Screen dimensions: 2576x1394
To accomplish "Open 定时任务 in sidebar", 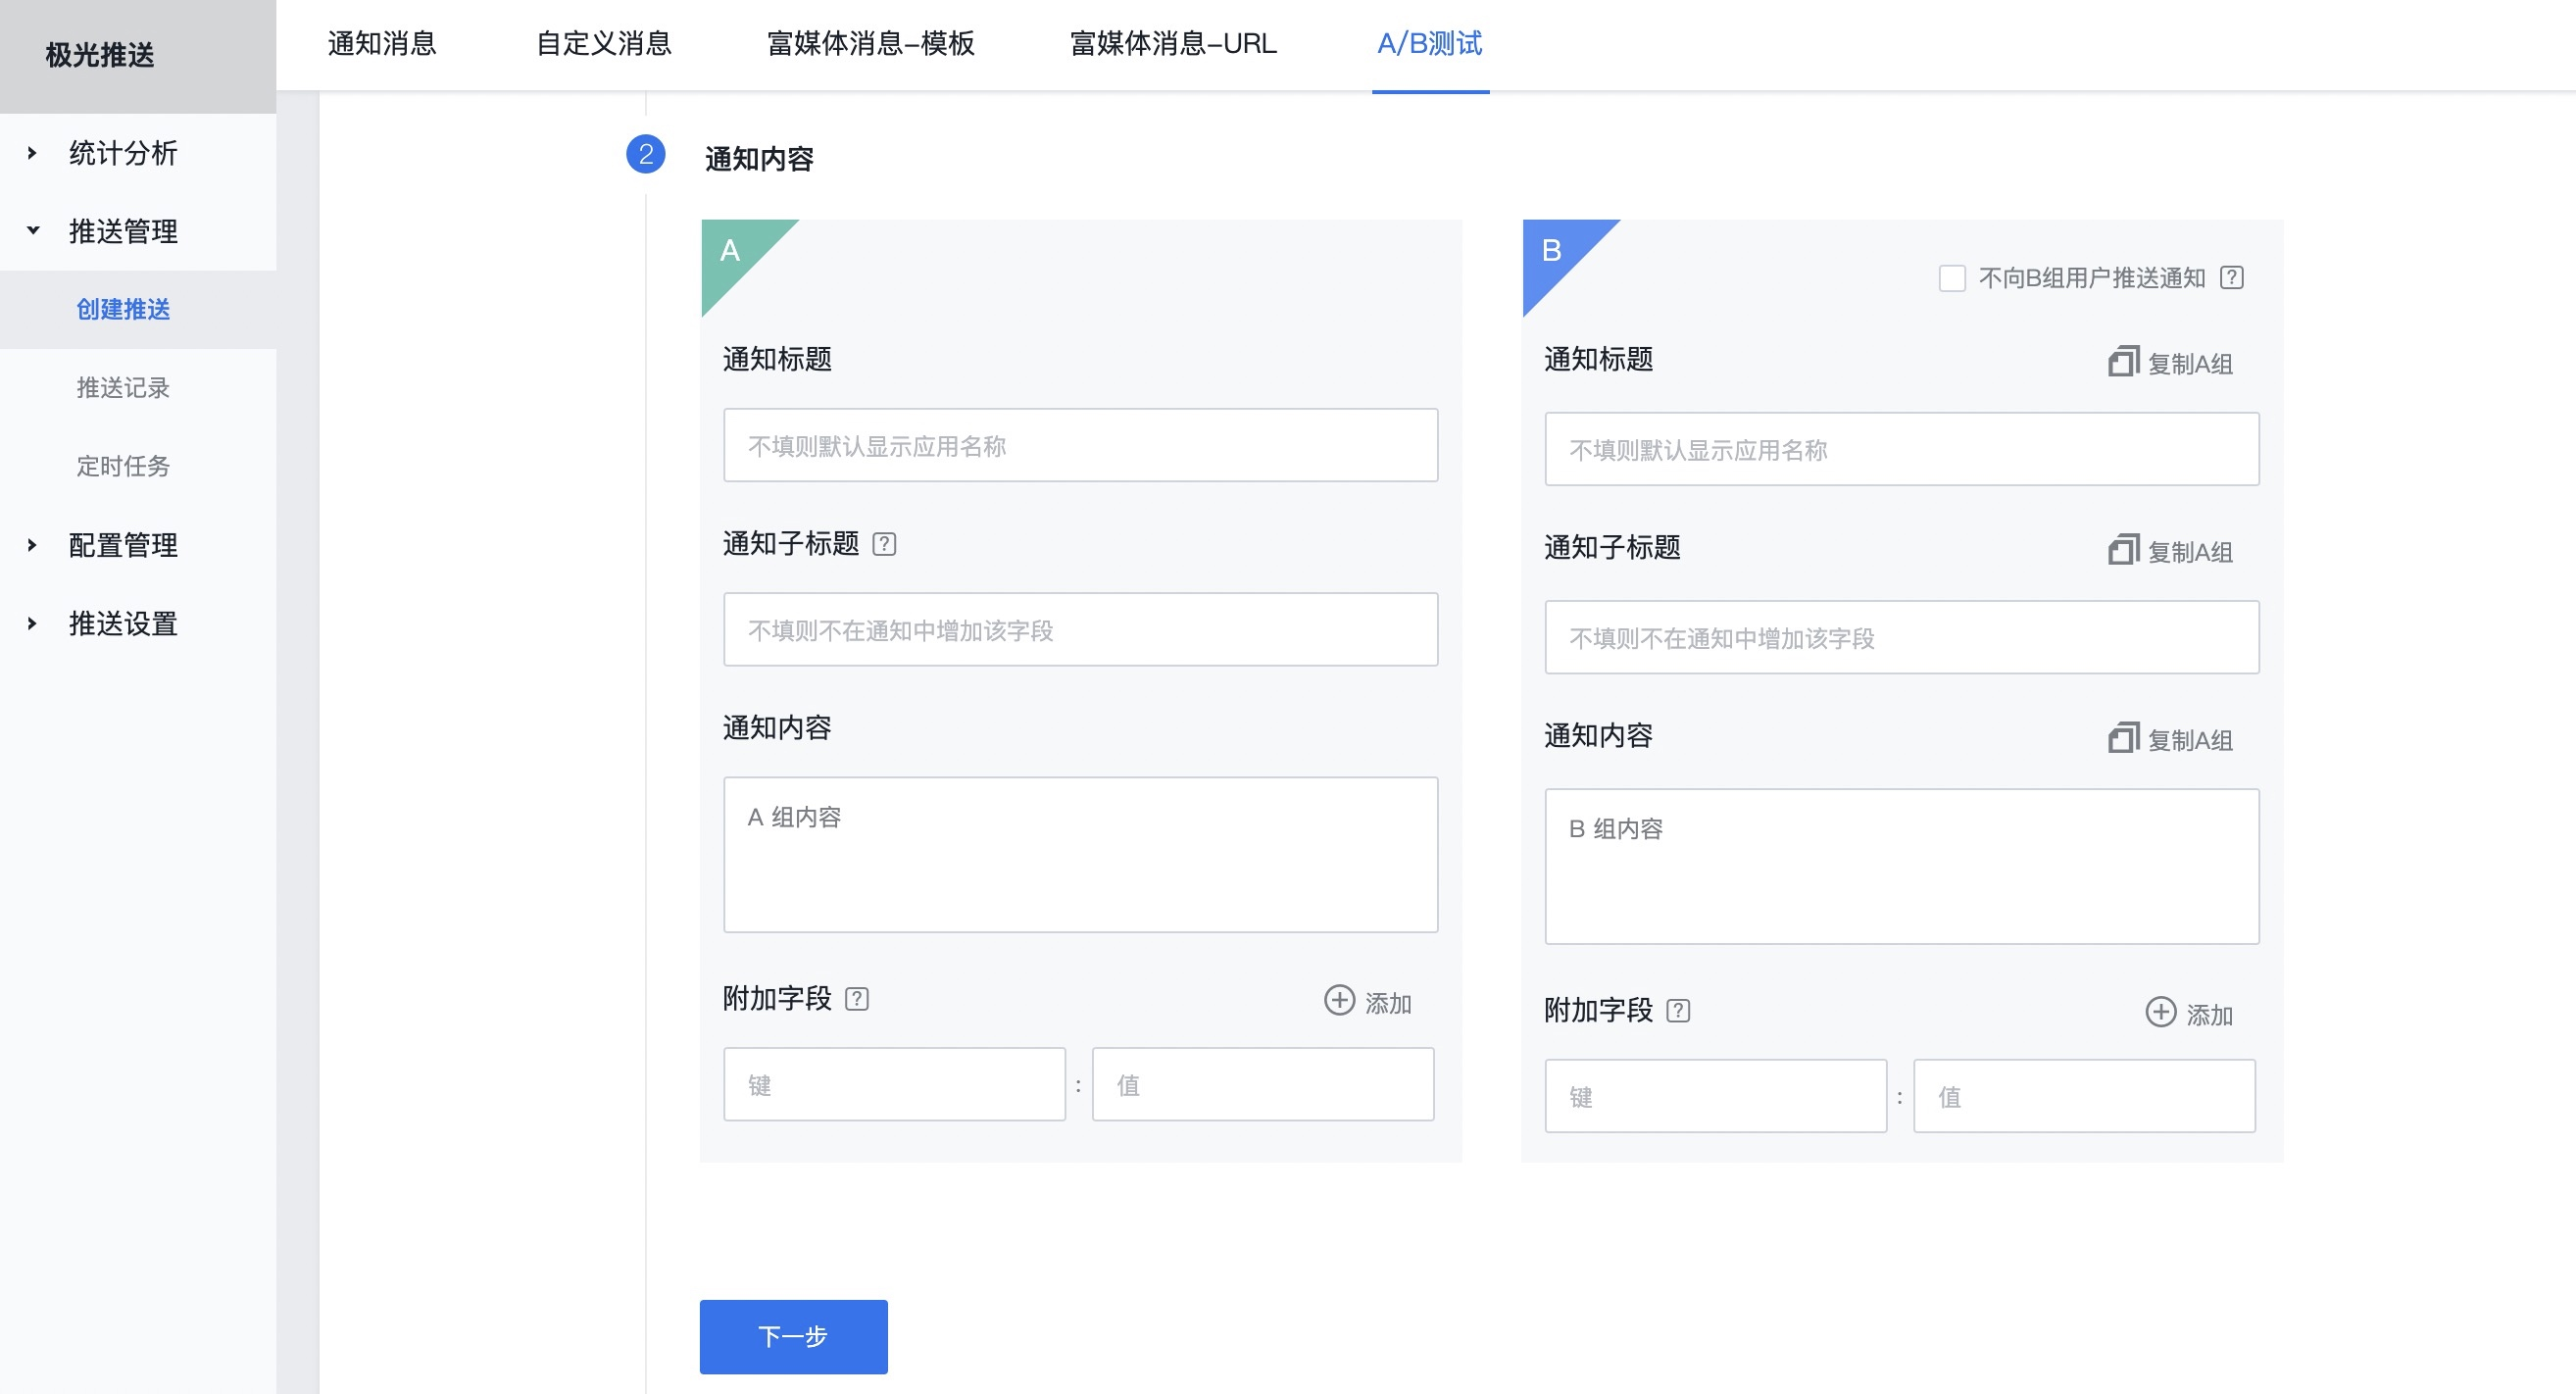I will [x=123, y=466].
